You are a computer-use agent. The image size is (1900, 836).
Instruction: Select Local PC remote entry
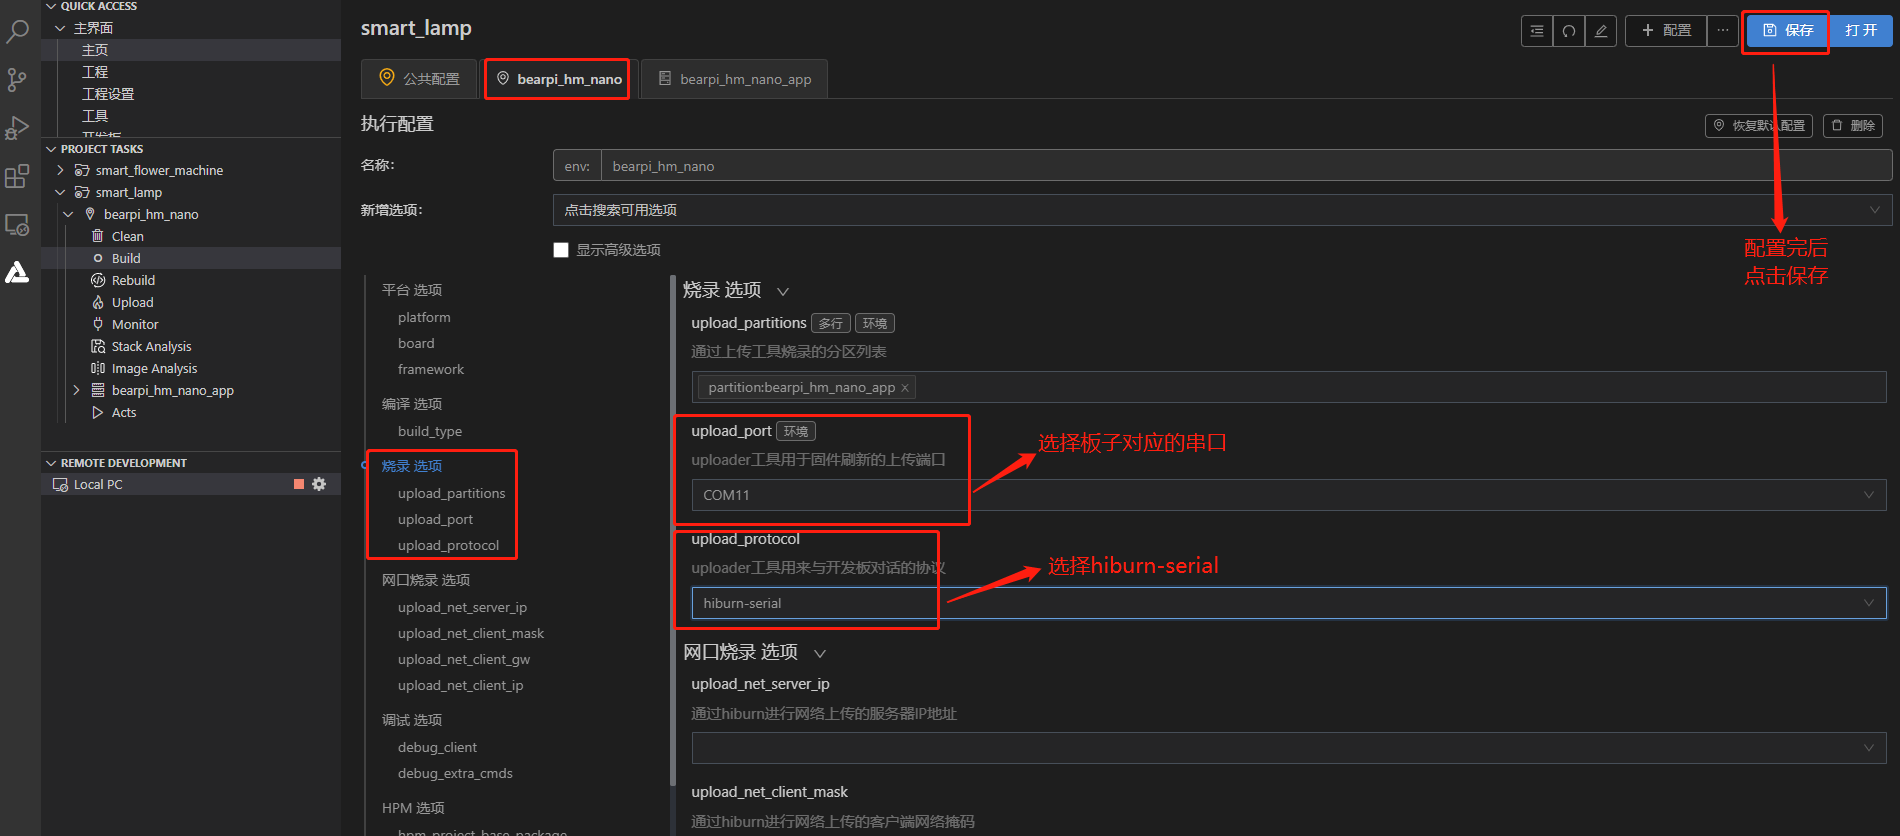(x=98, y=484)
